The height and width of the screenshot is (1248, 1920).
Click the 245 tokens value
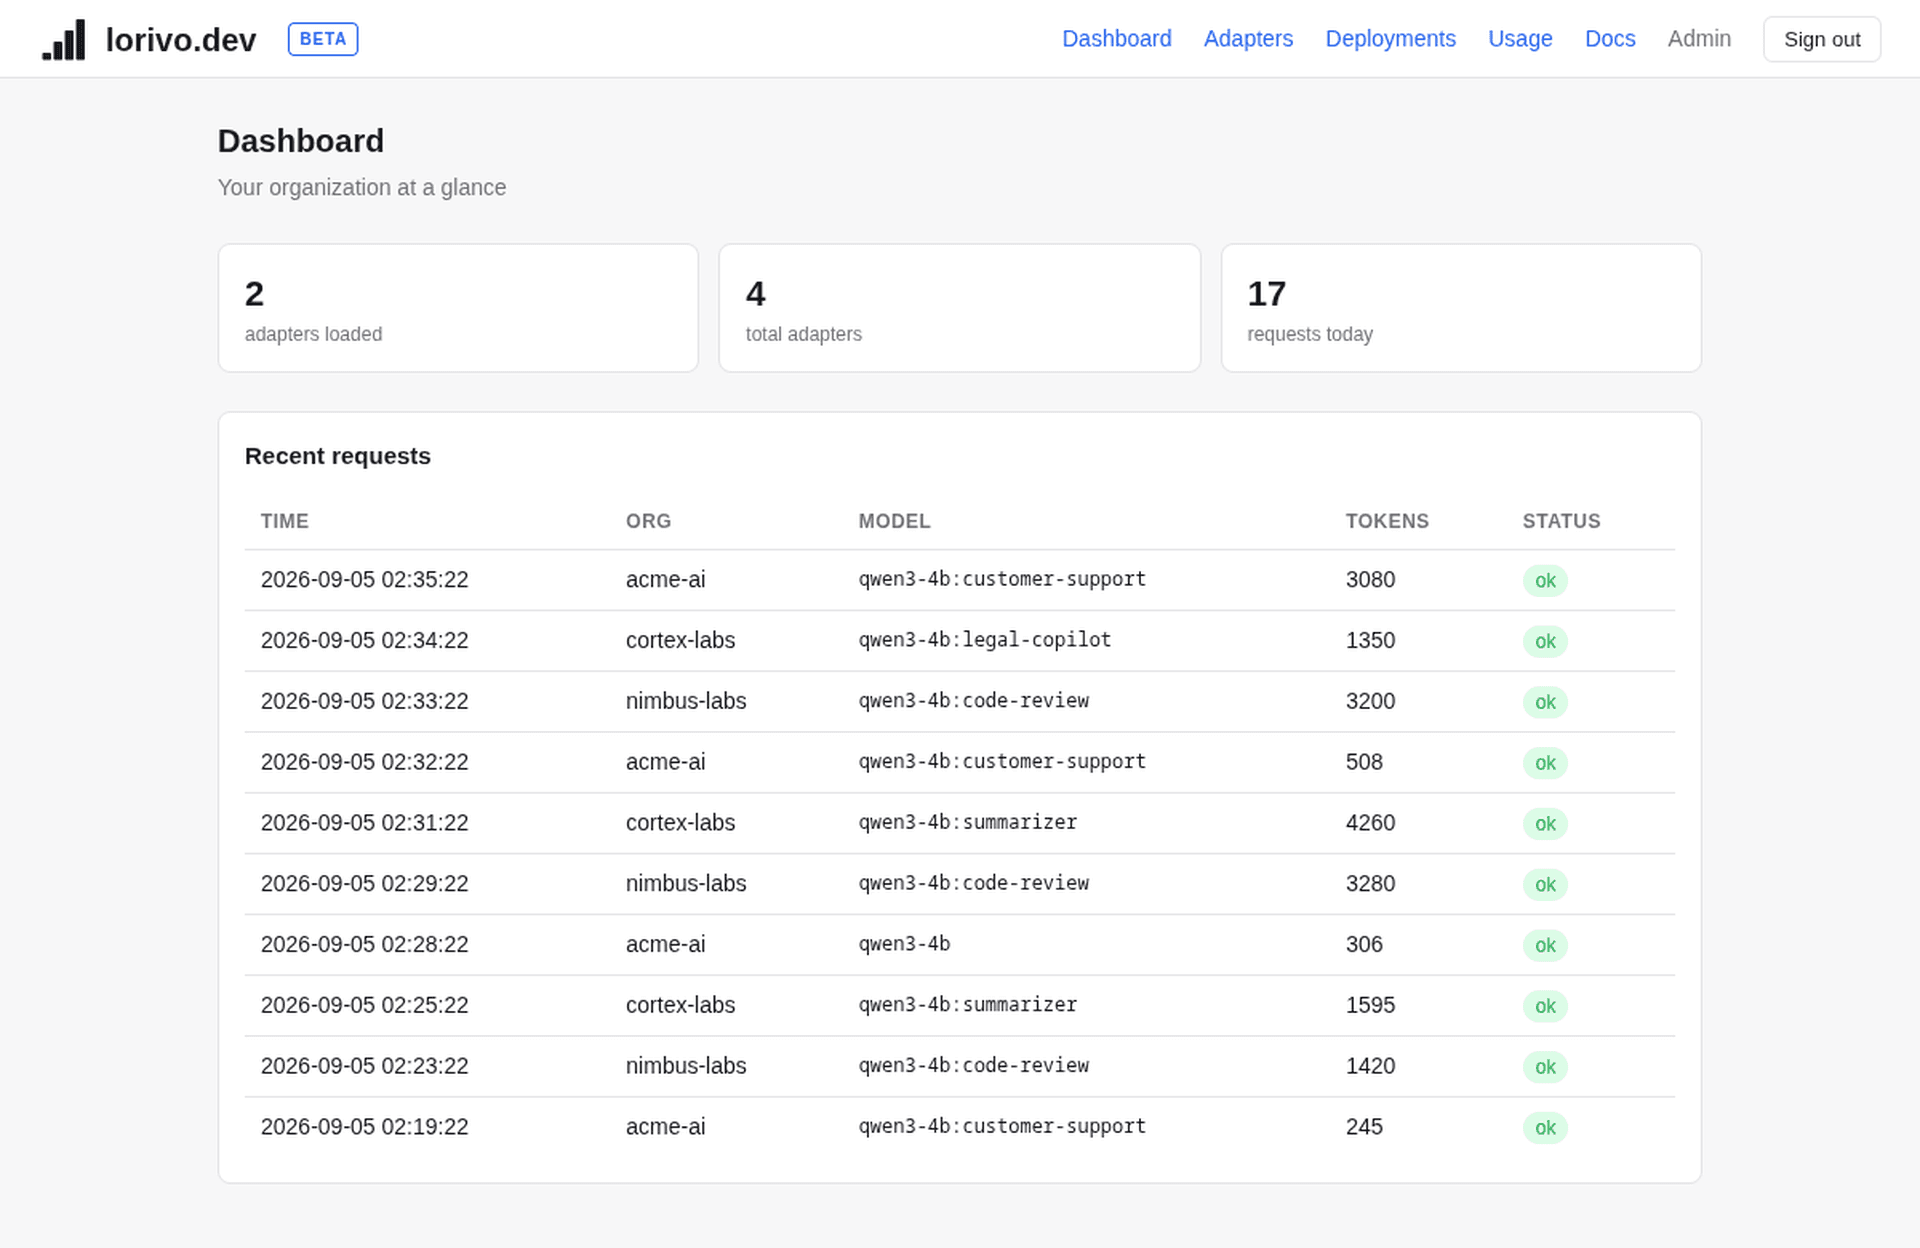coord(1364,1127)
